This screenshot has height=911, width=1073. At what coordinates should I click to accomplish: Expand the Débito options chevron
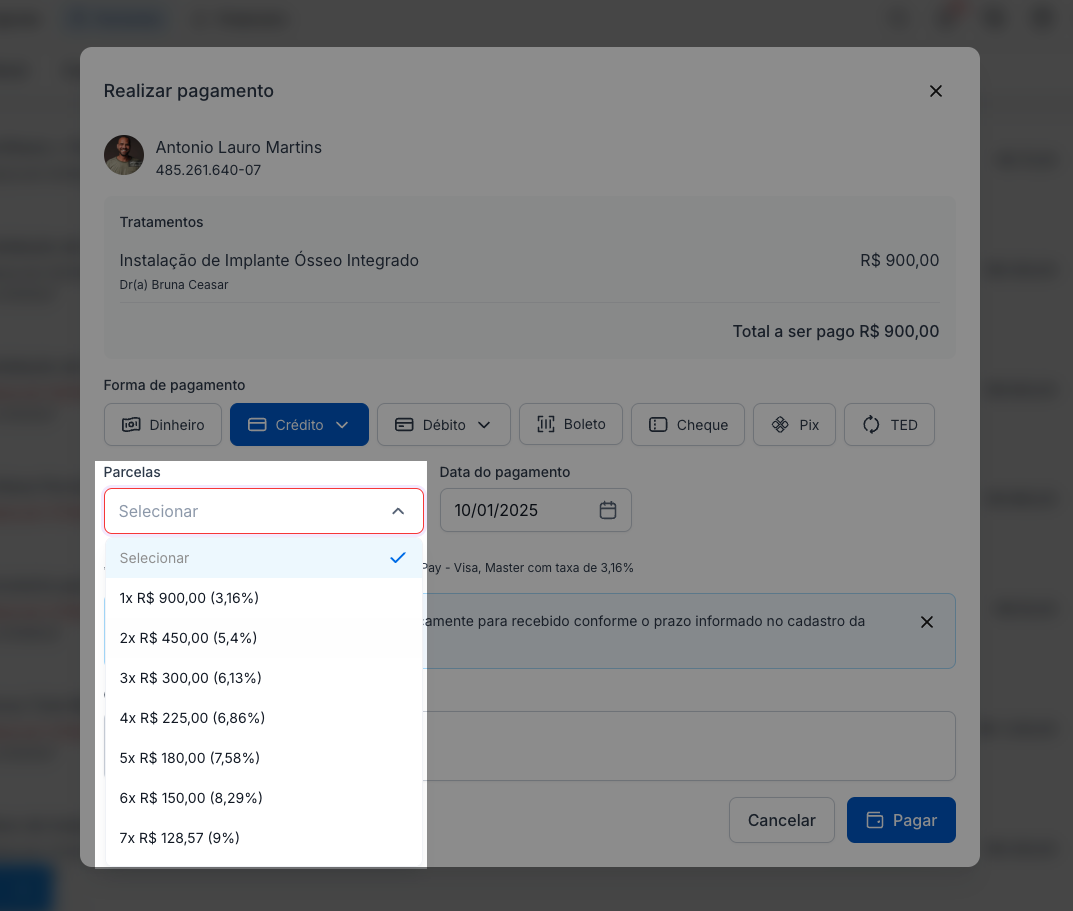[484, 425]
